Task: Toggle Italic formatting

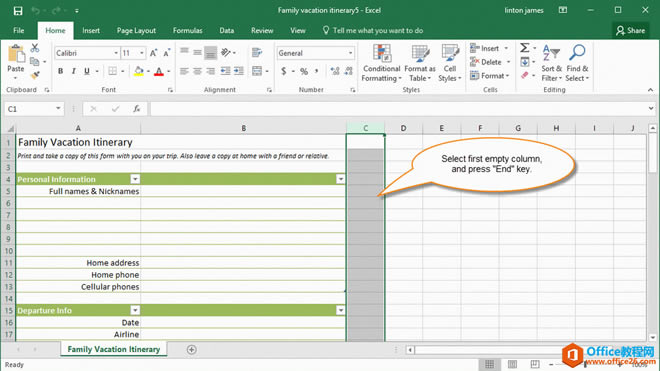Action: point(74,71)
